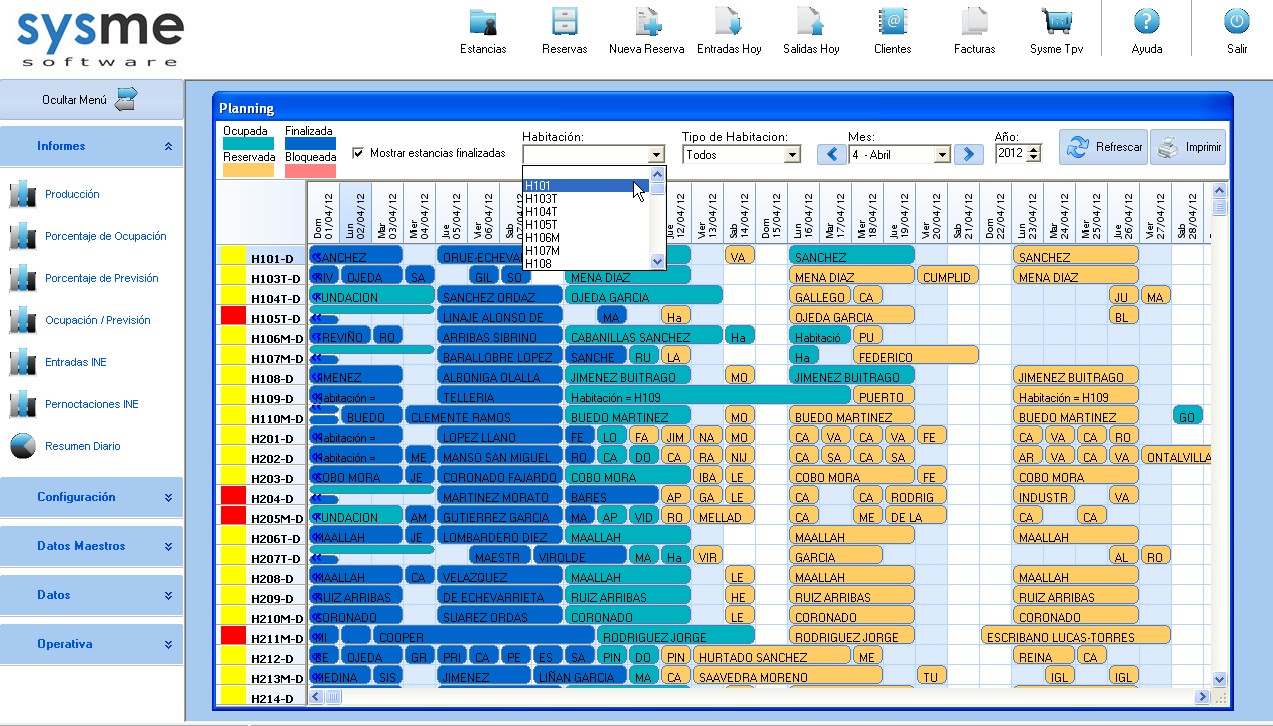This screenshot has height=726, width=1273.
Task: Collapse the Informes section
Action: [x=92, y=146]
